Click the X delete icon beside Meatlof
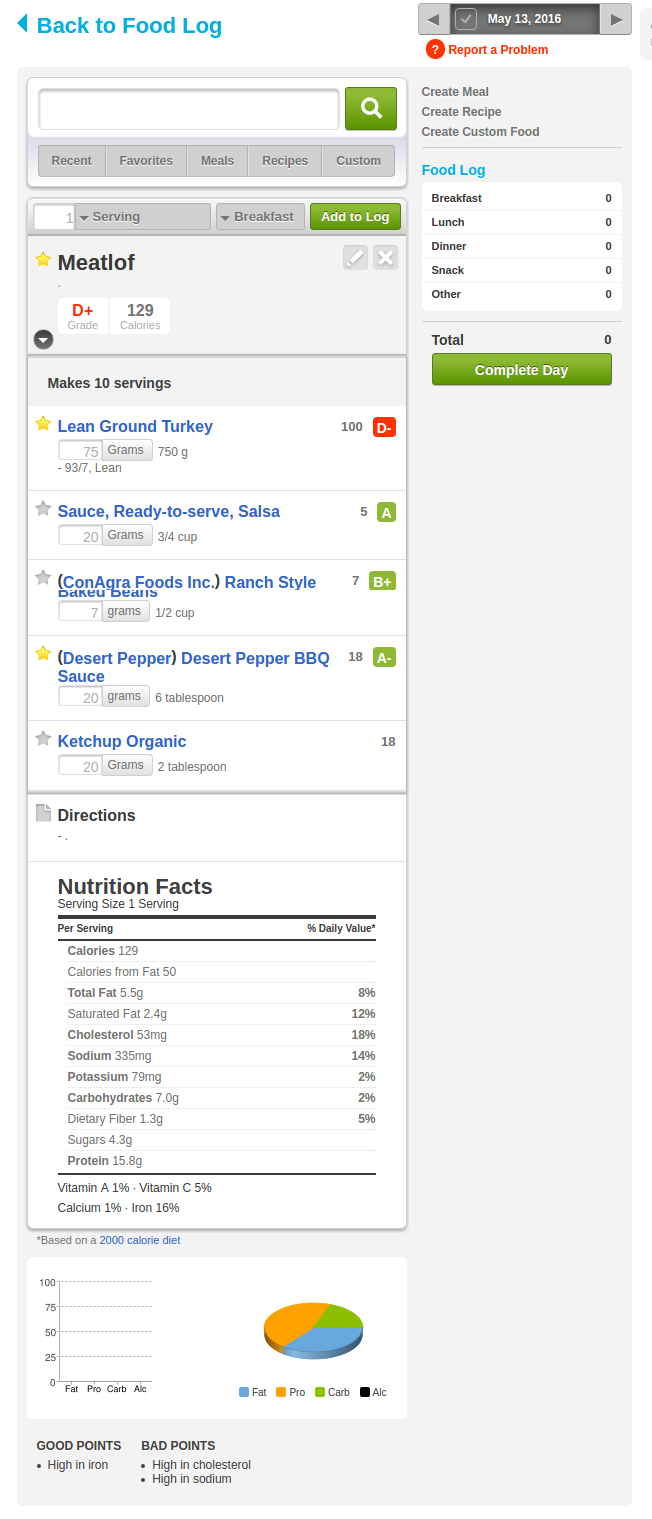 [x=385, y=258]
